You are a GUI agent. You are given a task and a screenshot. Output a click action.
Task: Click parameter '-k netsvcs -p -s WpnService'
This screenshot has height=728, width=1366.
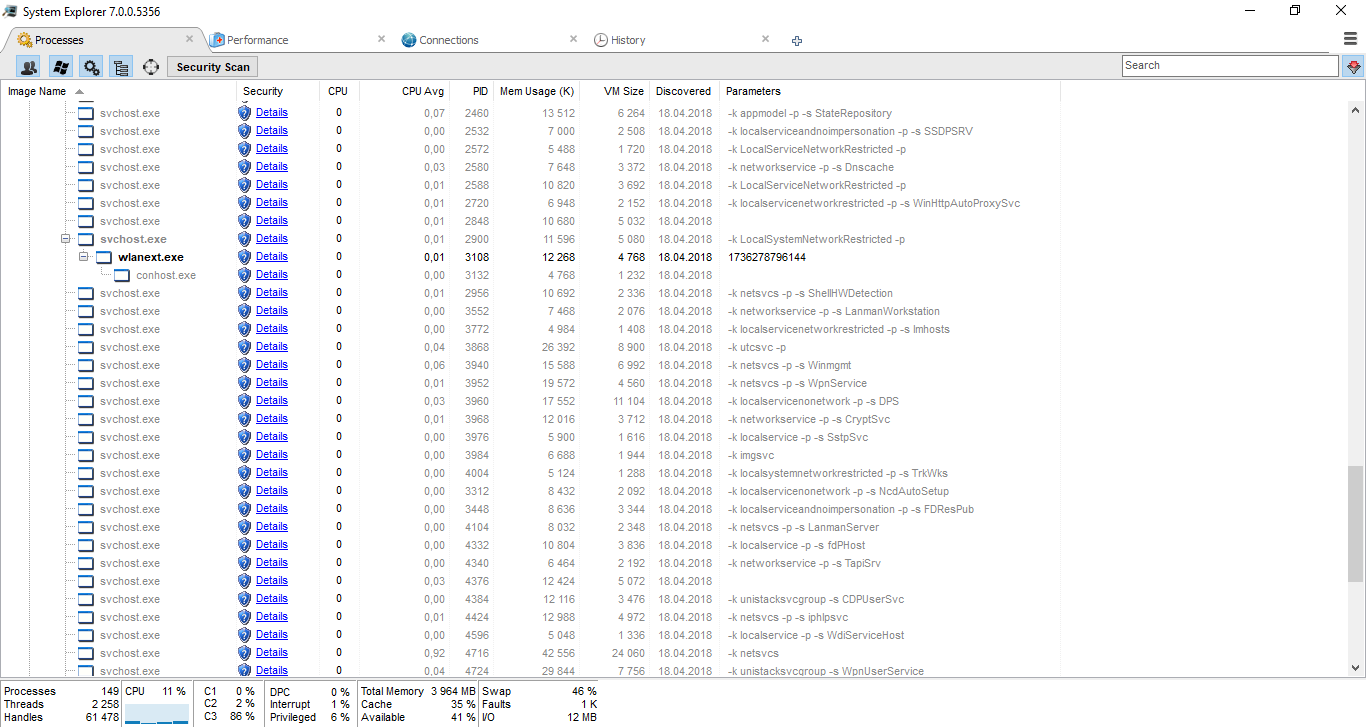tap(797, 383)
